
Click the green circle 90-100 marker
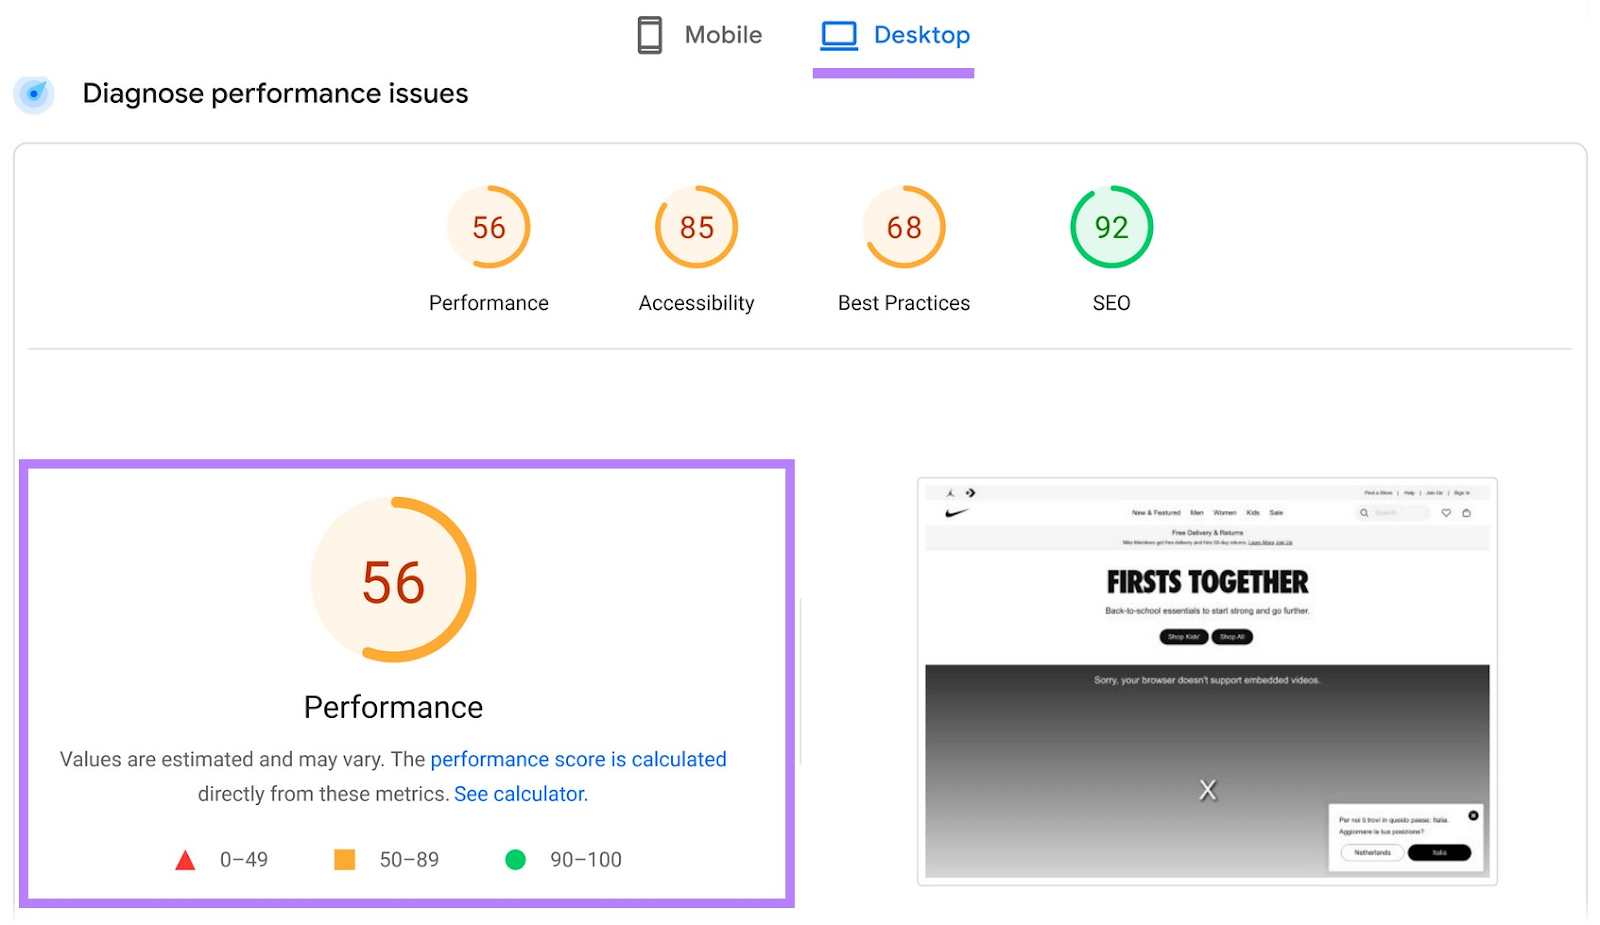[x=516, y=859]
